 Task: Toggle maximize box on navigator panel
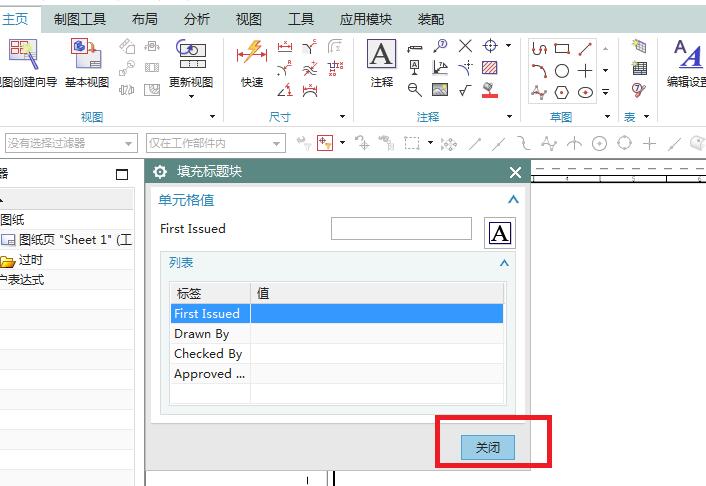(122, 174)
